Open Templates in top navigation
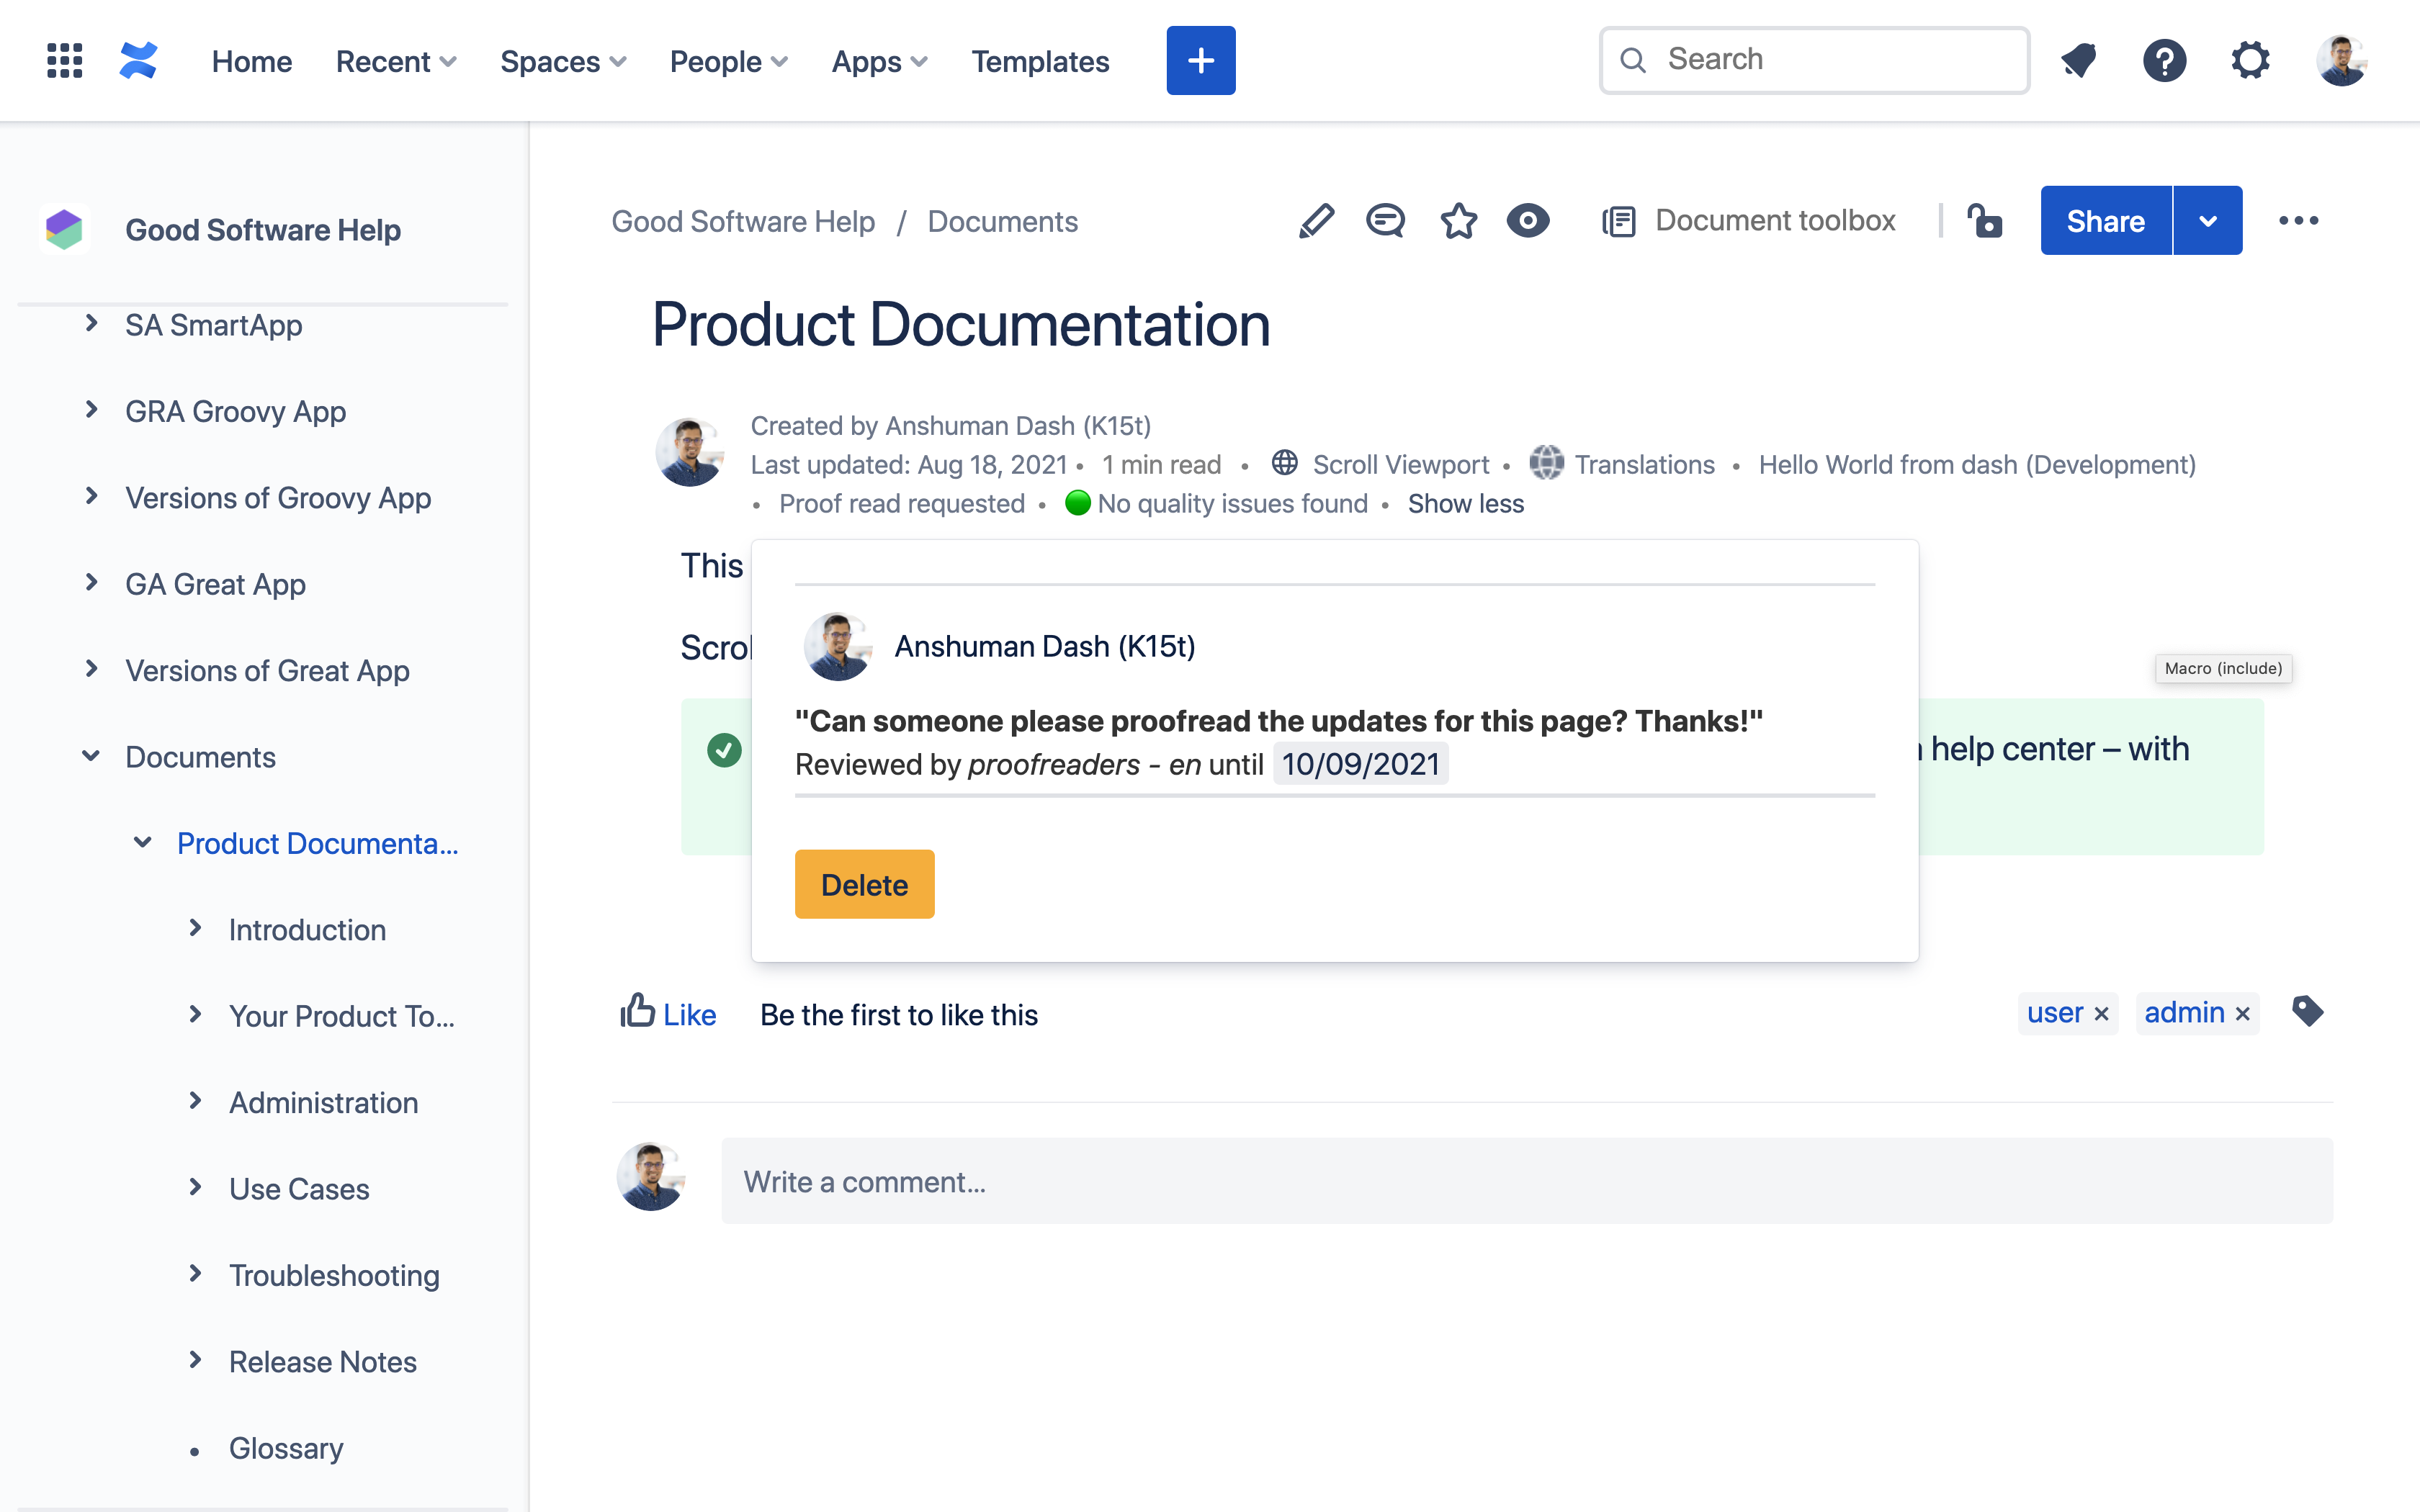Image resolution: width=2420 pixels, height=1512 pixels. coord(1040,62)
